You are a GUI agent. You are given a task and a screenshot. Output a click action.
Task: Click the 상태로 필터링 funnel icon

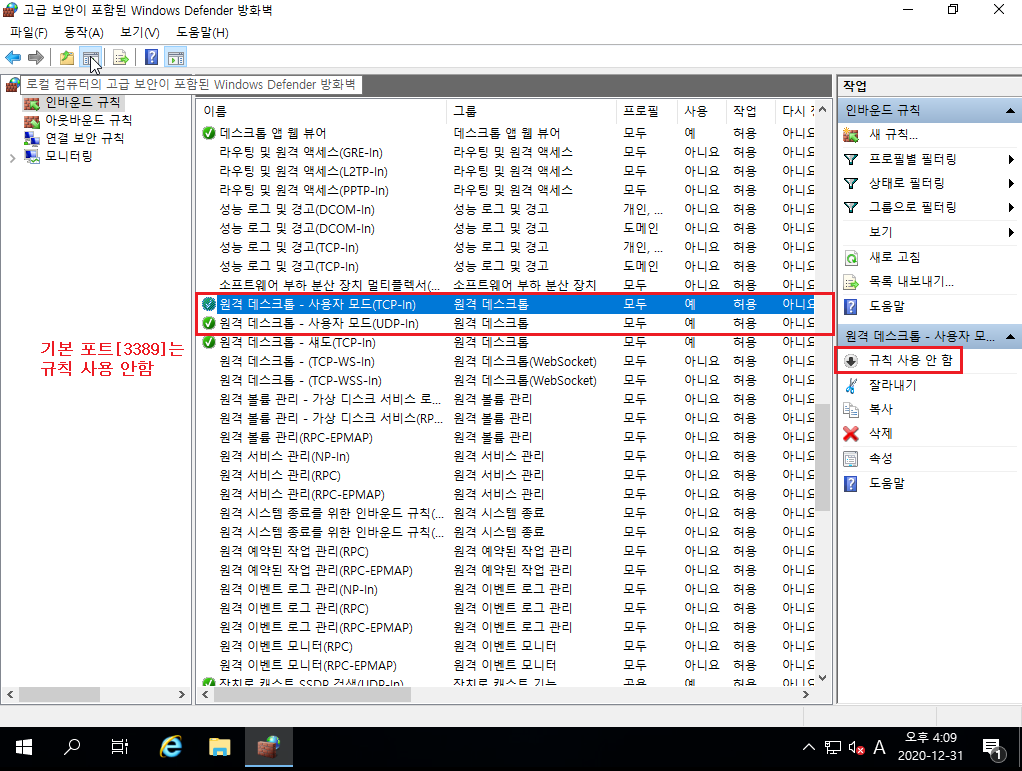851,183
